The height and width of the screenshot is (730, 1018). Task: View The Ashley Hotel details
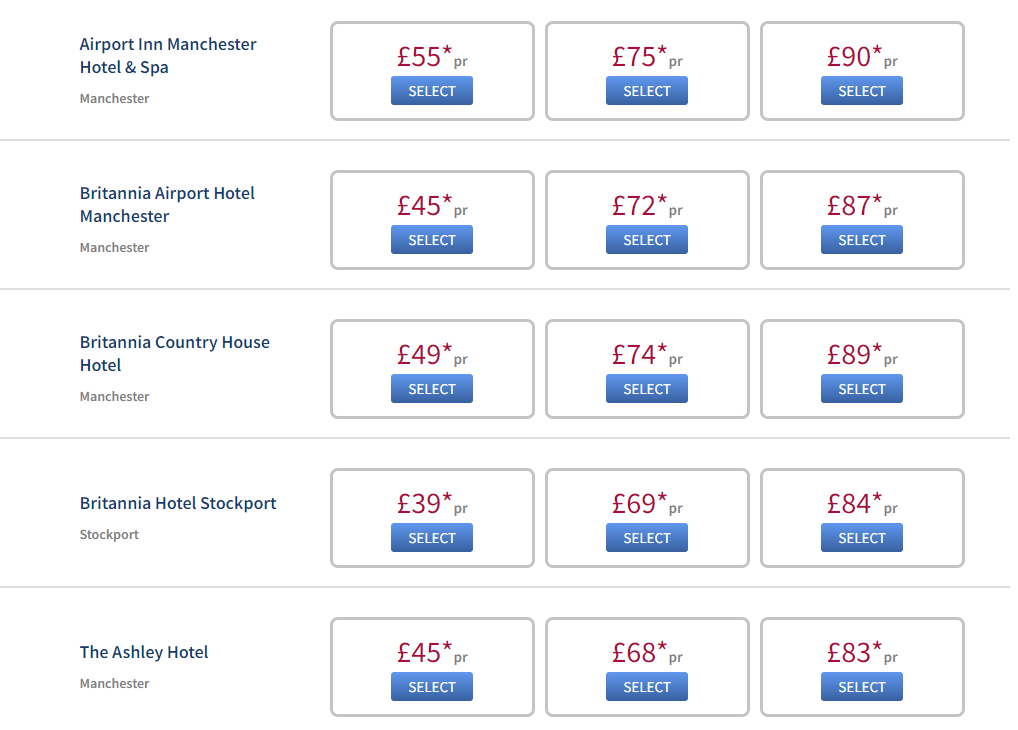[144, 652]
